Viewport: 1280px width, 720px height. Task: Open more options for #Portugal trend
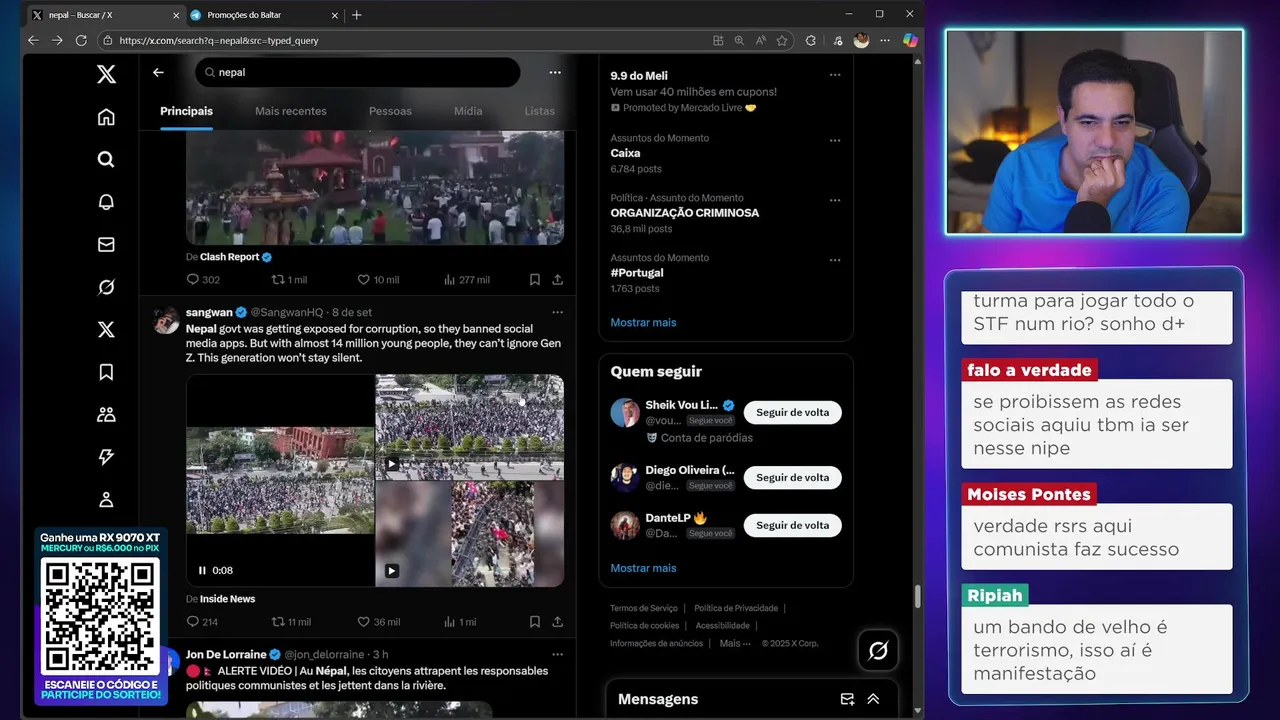[835, 259]
